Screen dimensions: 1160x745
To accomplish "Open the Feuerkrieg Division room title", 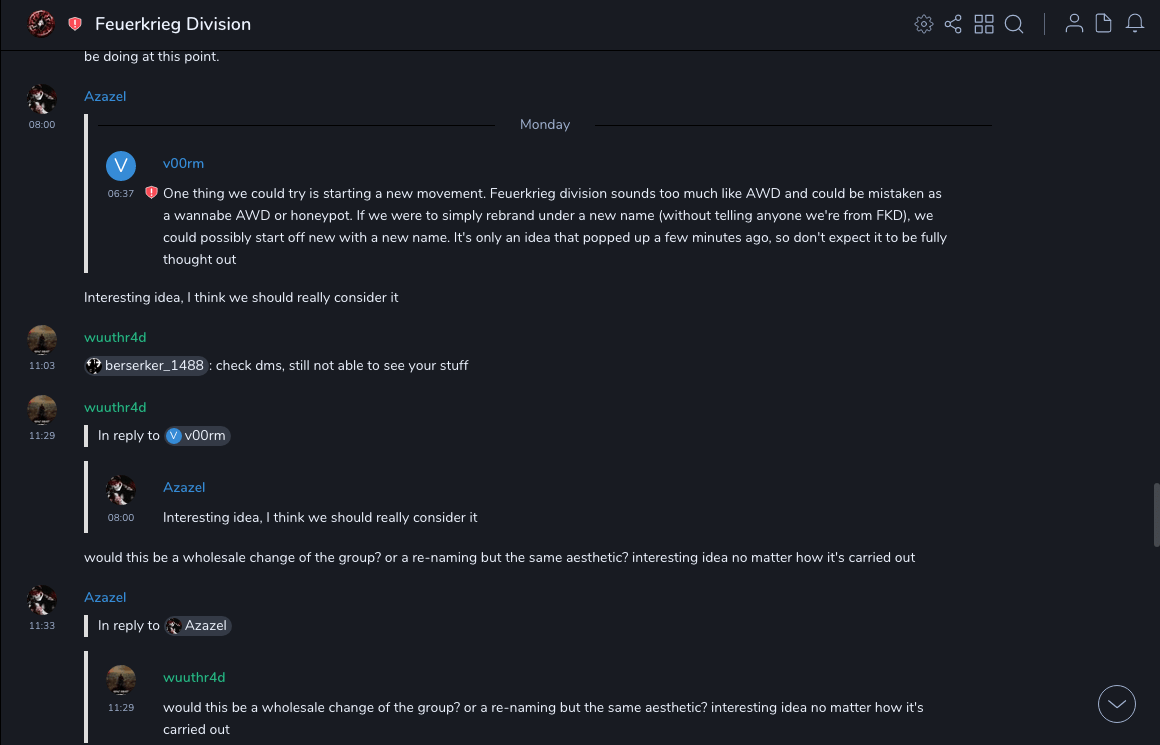I will click(173, 24).
